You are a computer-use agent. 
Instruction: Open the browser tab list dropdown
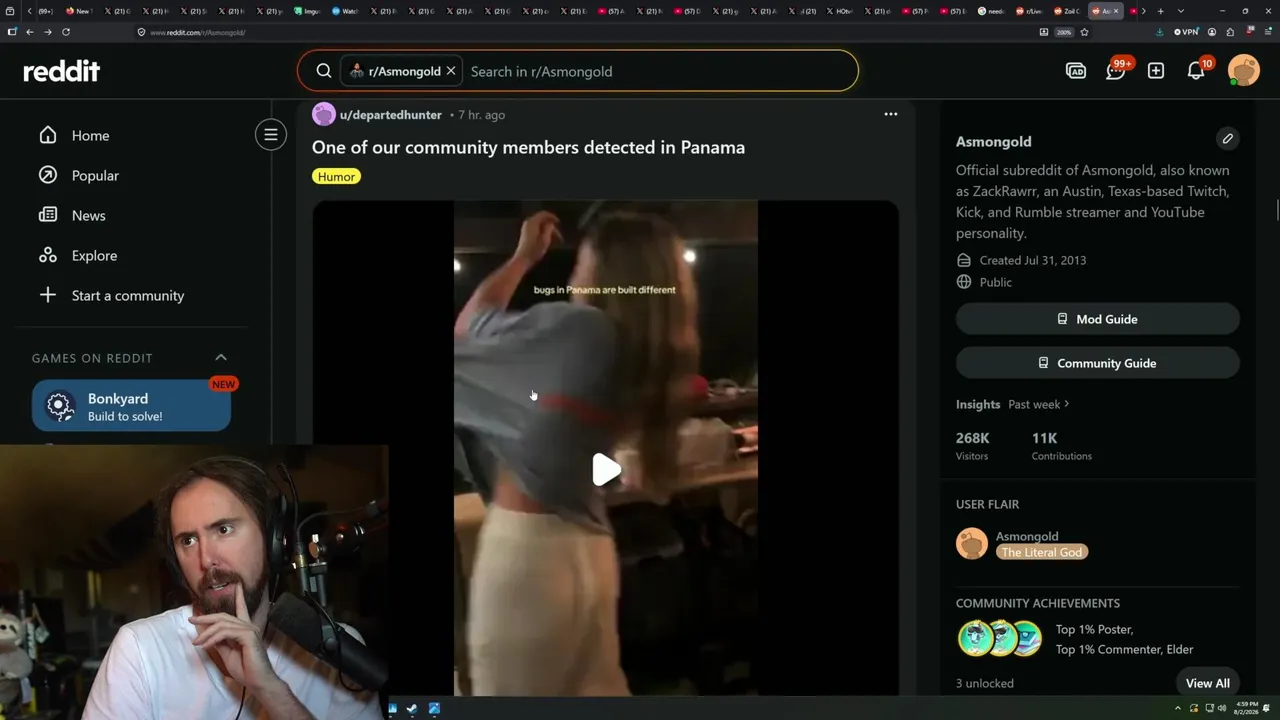click(x=1180, y=11)
